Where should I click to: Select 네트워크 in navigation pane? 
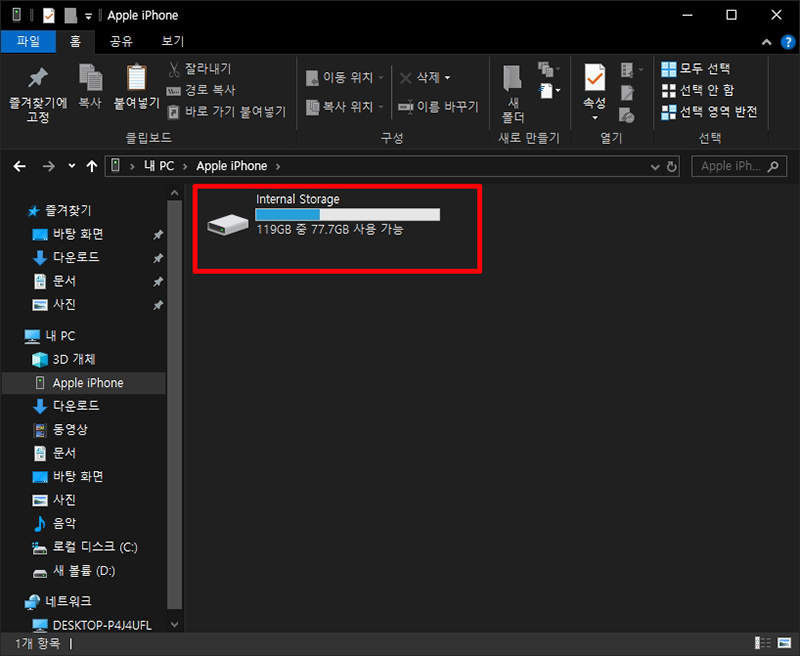68,601
